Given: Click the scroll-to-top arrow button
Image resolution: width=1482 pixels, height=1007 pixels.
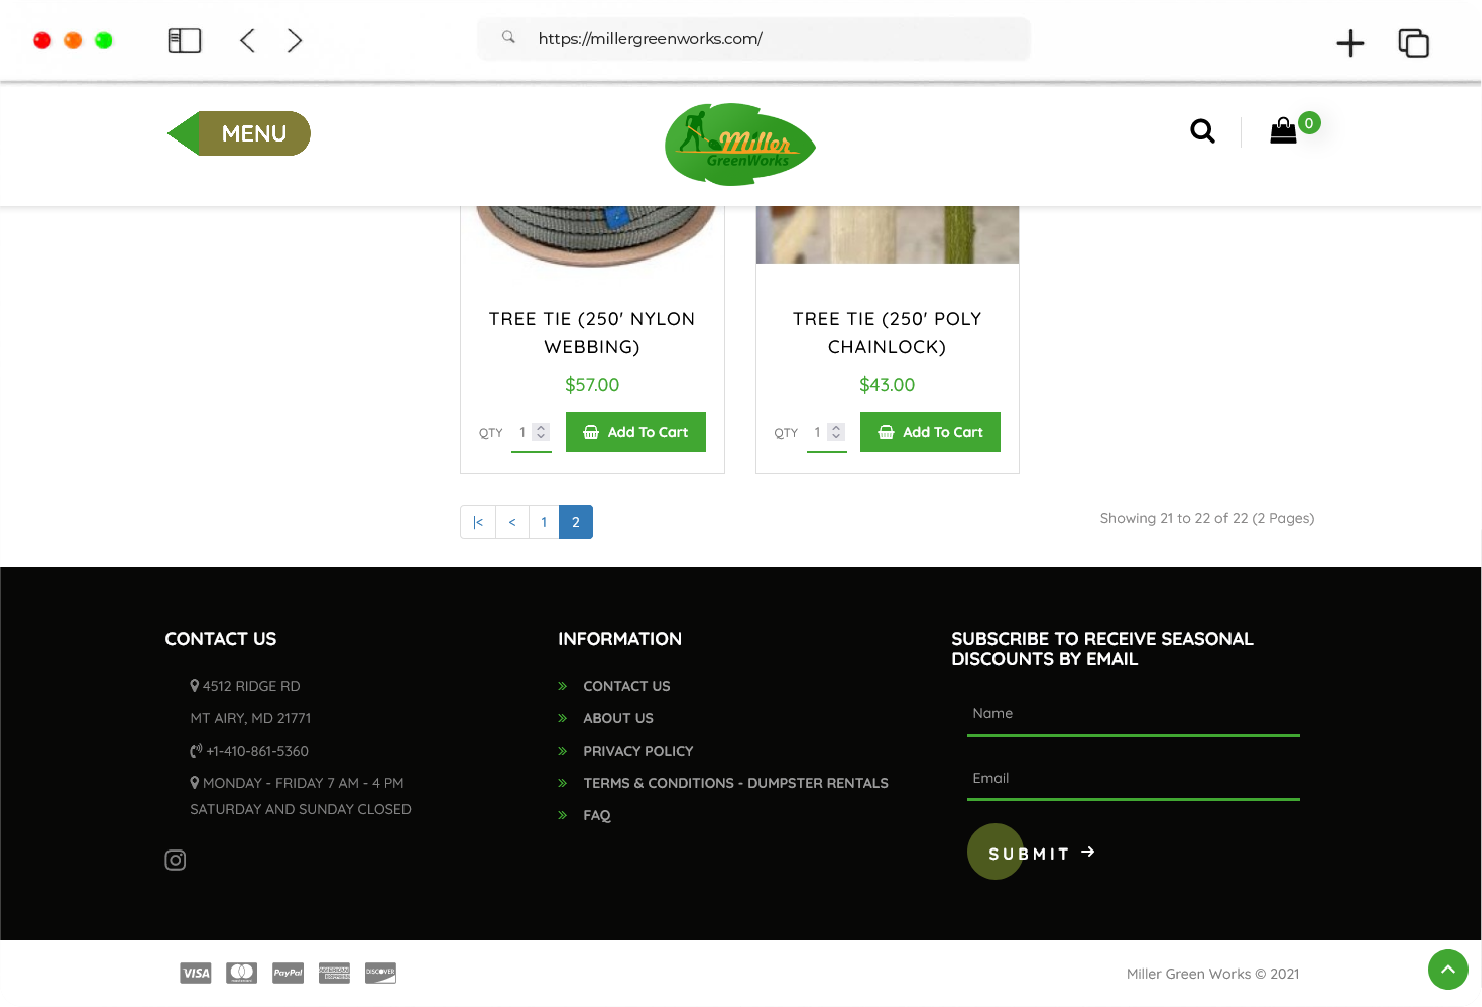Looking at the screenshot, I should tap(1447, 969).
